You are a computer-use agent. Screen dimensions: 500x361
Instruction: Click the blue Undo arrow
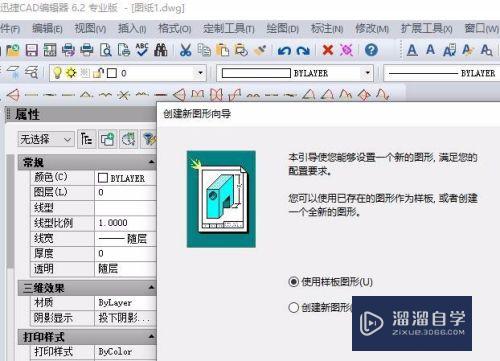point(284,51)
